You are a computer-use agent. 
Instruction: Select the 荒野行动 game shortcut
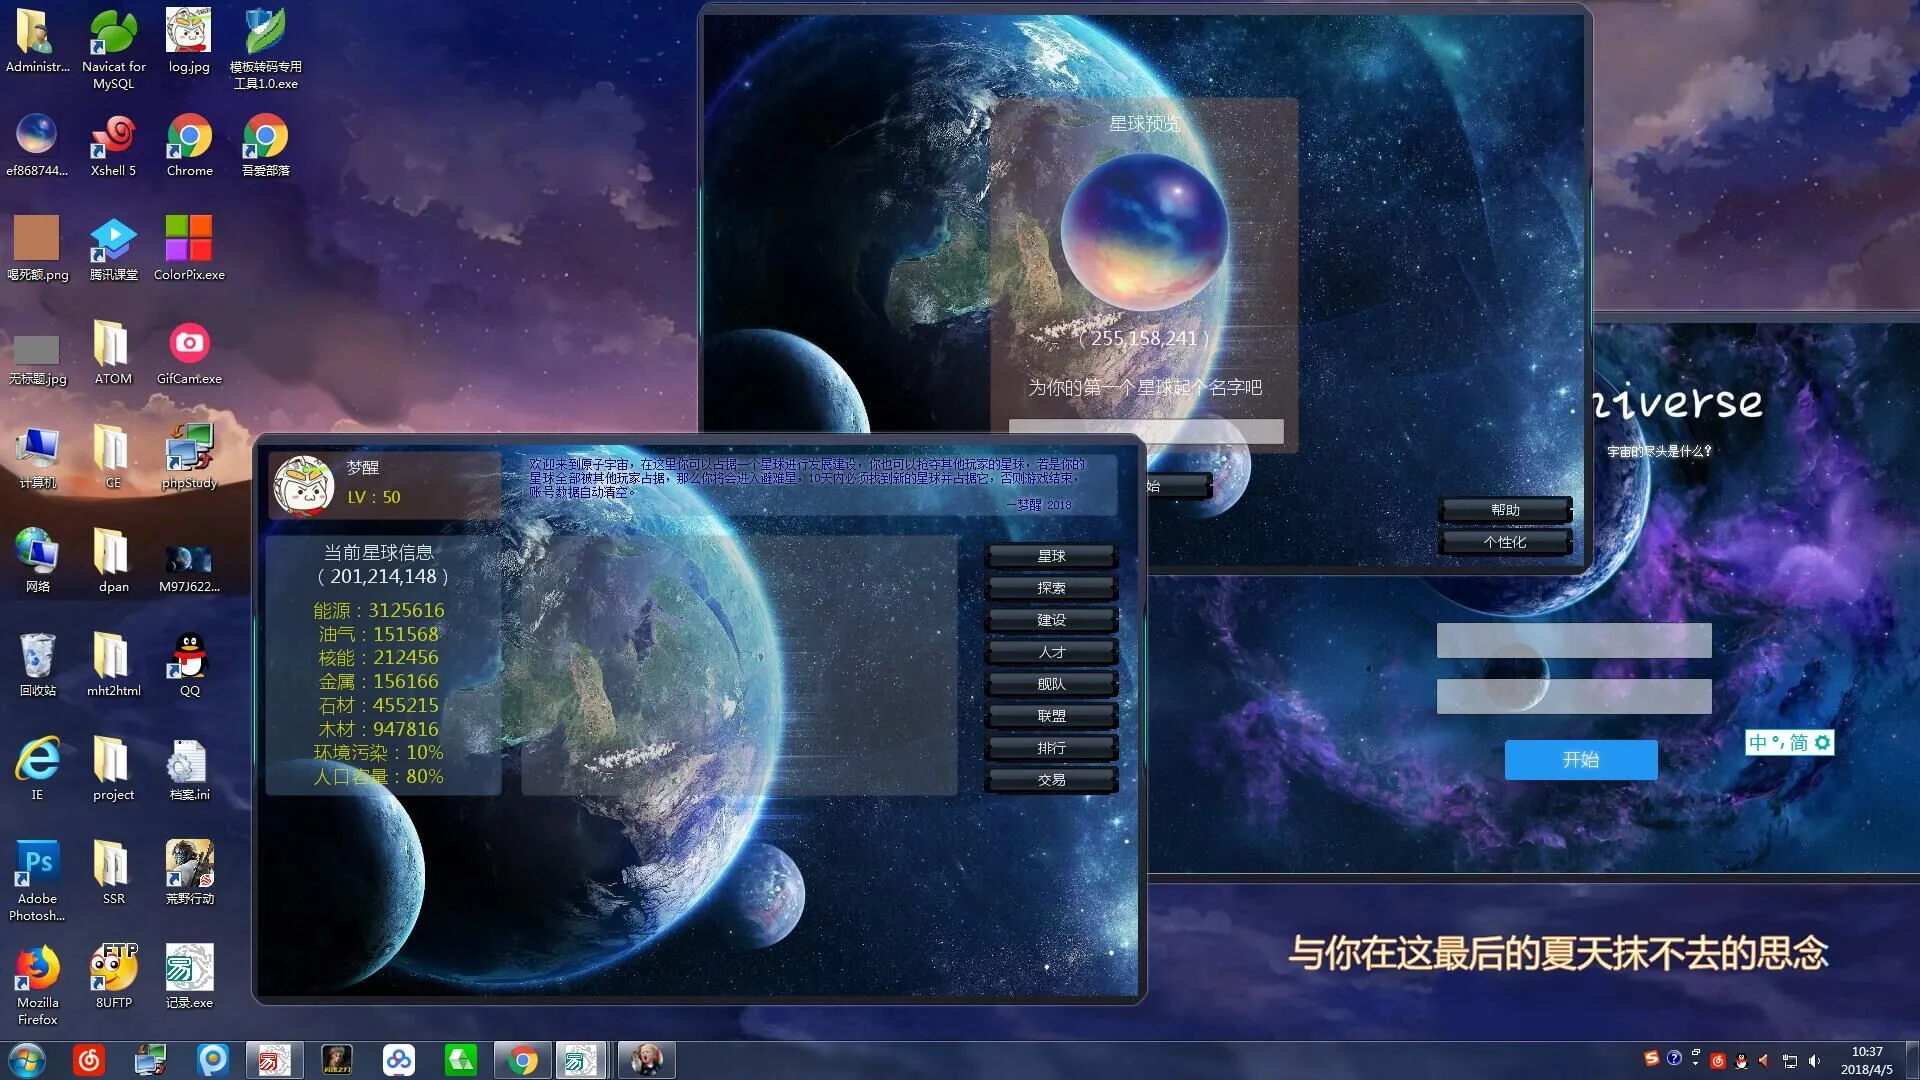(189, 873)
